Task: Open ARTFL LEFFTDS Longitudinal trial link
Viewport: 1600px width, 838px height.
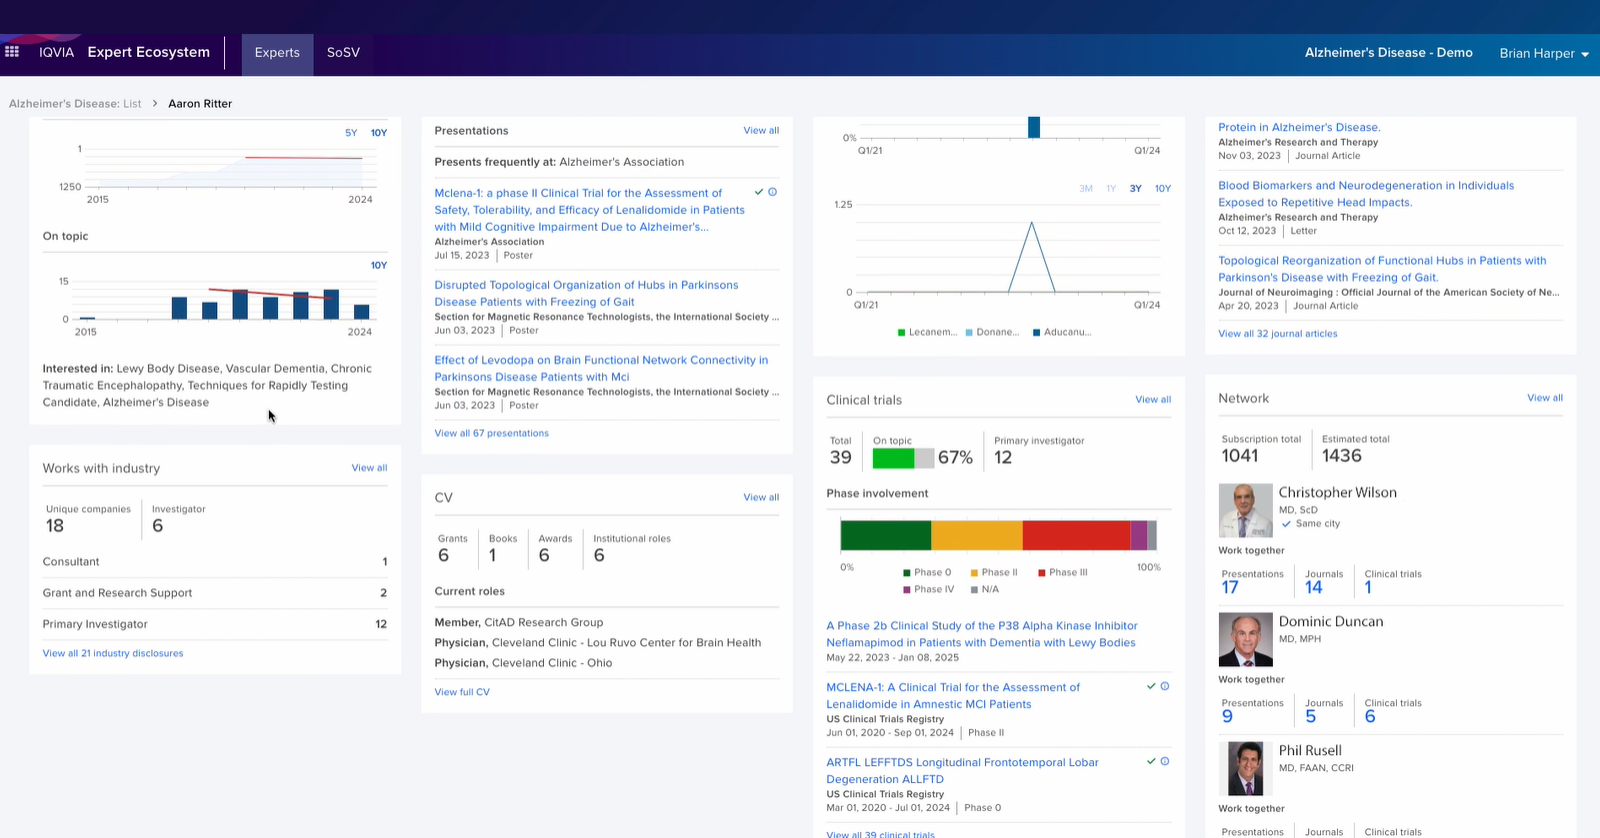Action: (962, 771)
